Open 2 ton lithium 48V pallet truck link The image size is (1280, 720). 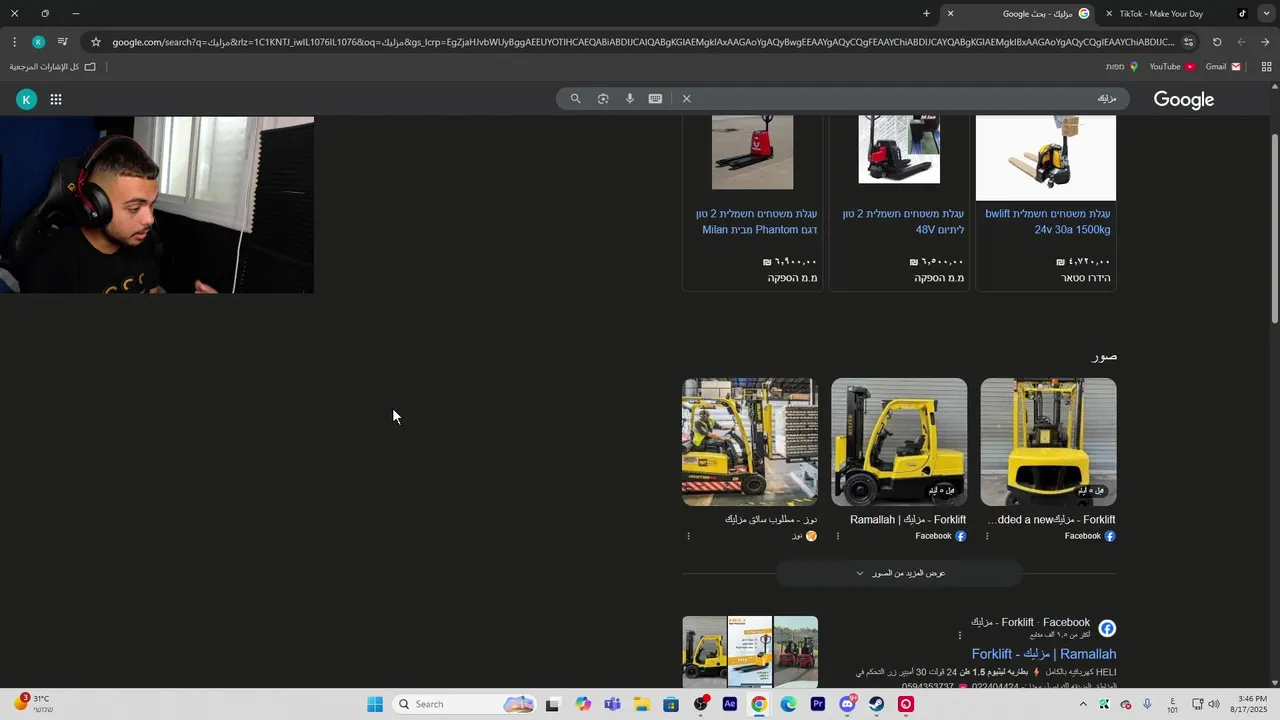tap(903, 222)
